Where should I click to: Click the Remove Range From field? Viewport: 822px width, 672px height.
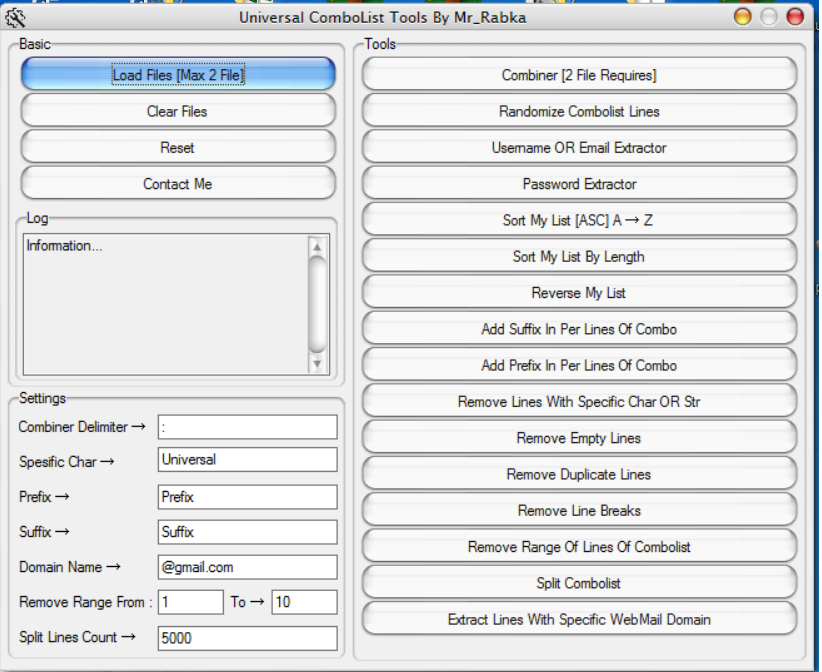click(190, 602)
